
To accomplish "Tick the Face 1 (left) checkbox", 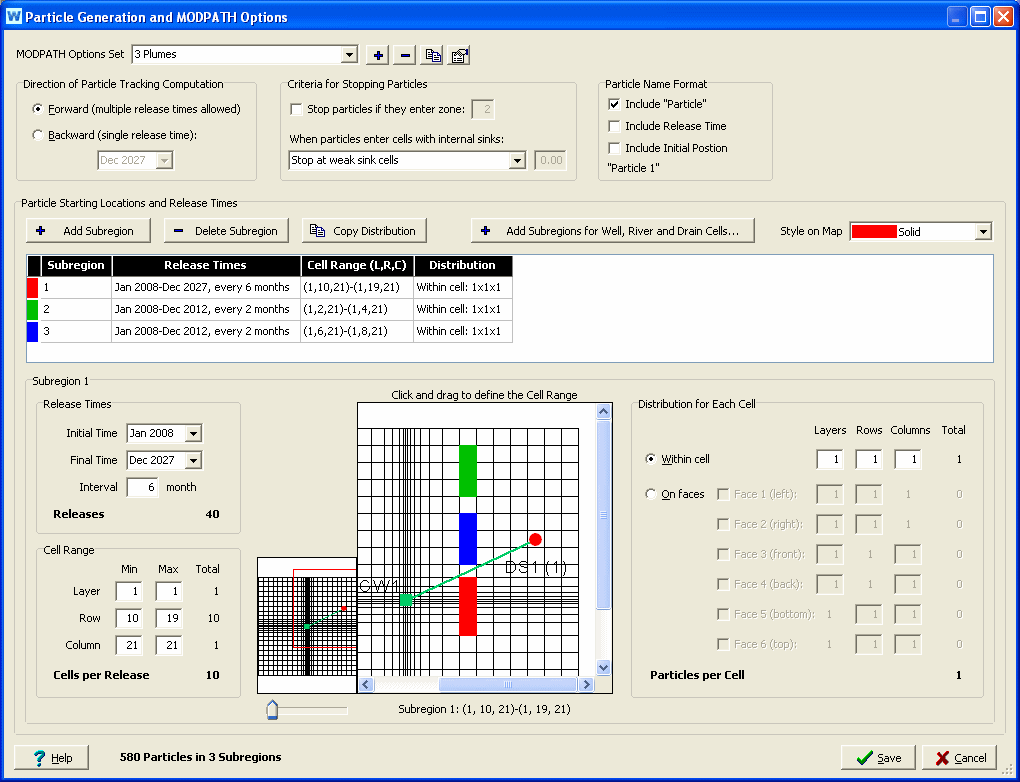I will [723, 494].
